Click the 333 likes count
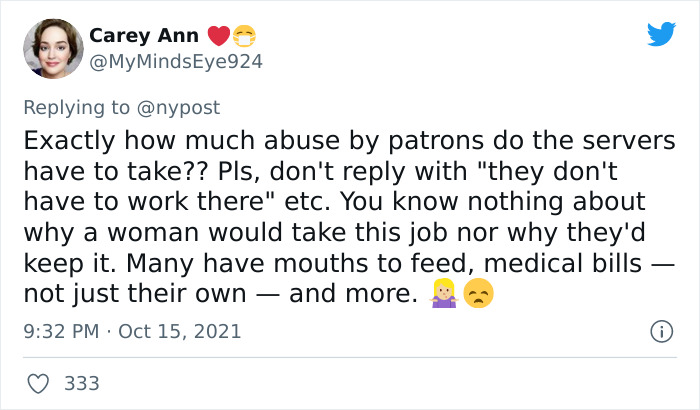 click(82, 383)
